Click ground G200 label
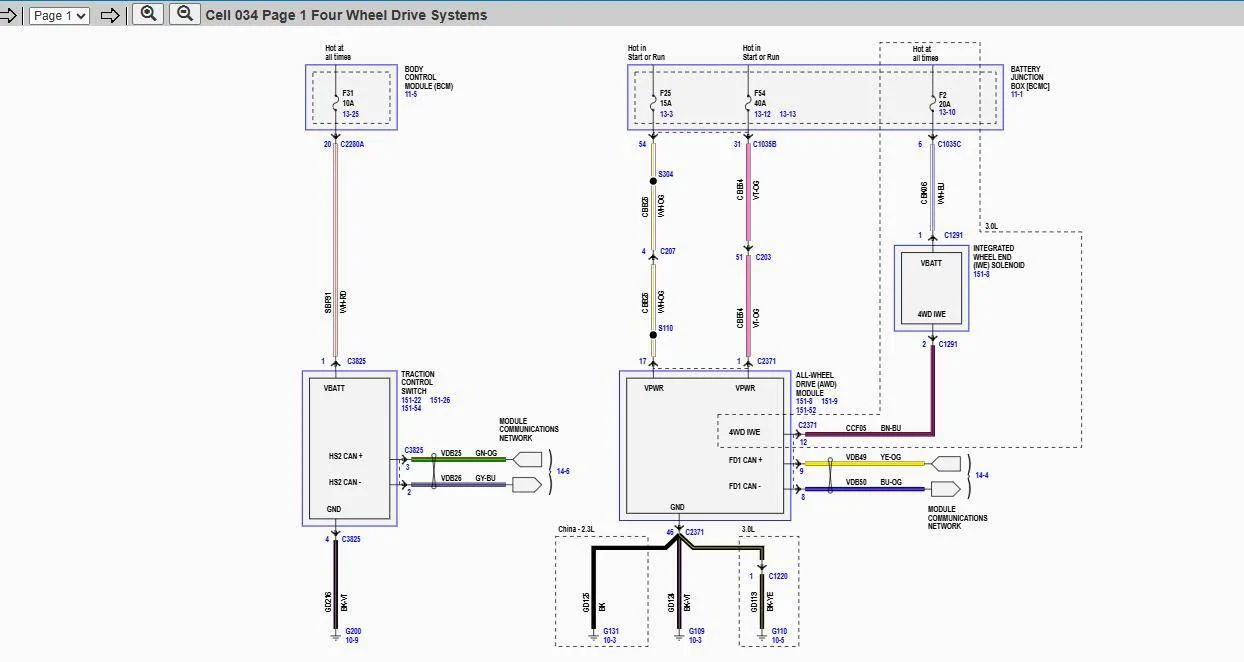1244x662 pixels. (353, 632)
